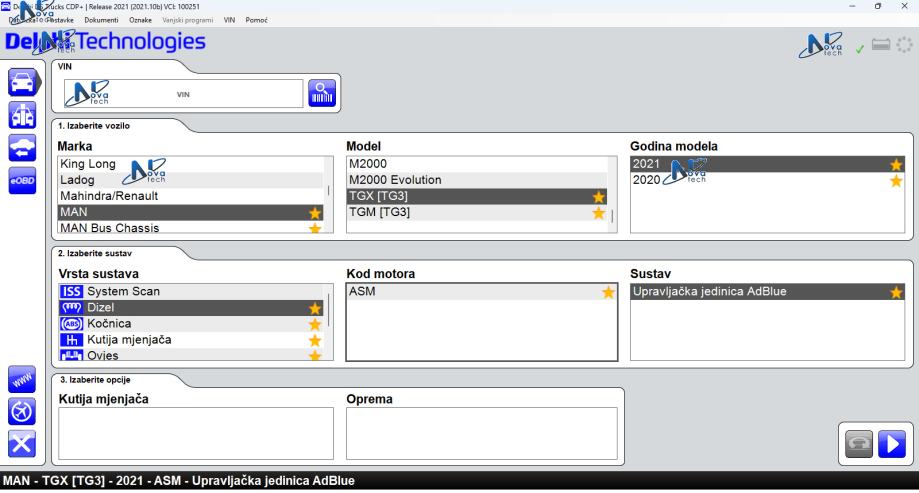Select MAN Bus Chassis brand
Viewport: 919px width, 493px height.
point(190,227)
